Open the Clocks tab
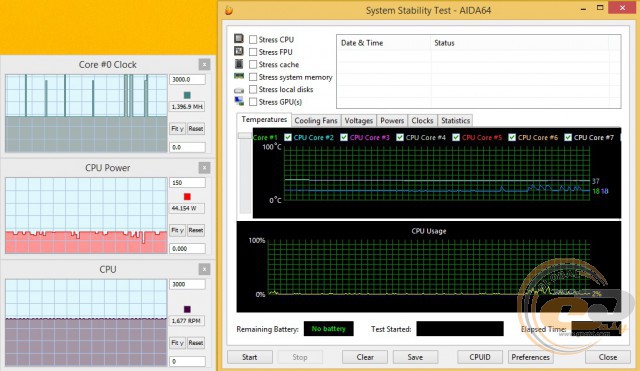640x371 pixels. click(422, 121)
